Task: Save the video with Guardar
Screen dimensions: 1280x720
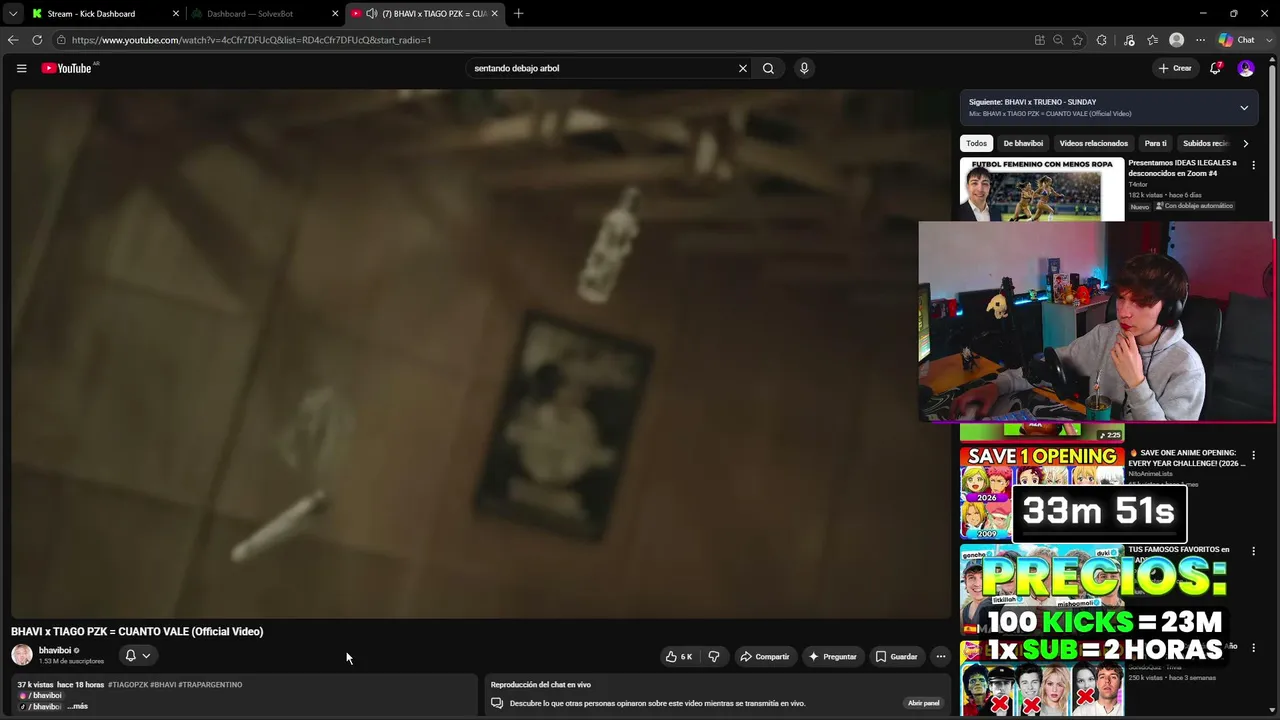Action: pyautogui.click(x=897, y=656)
